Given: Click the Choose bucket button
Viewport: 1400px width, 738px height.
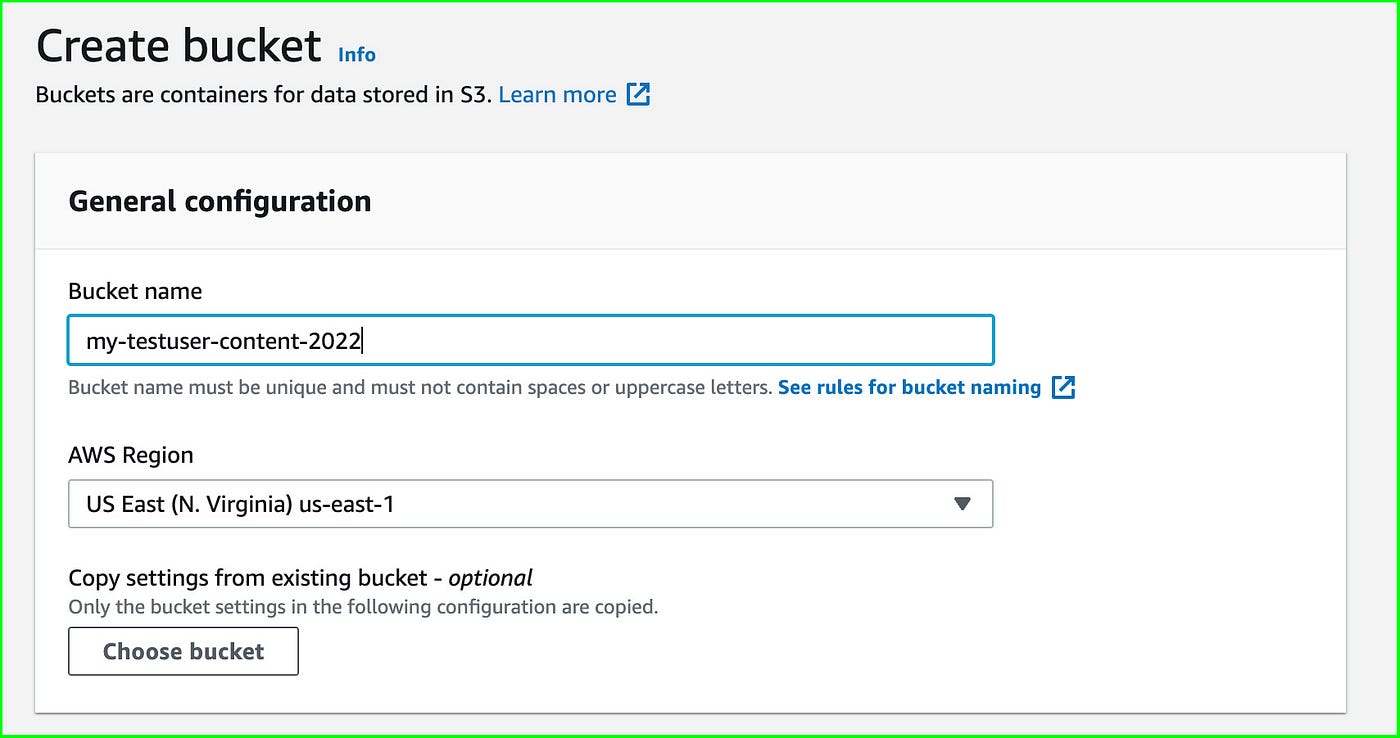Looking at the screenshot, I should pos(182,651).
